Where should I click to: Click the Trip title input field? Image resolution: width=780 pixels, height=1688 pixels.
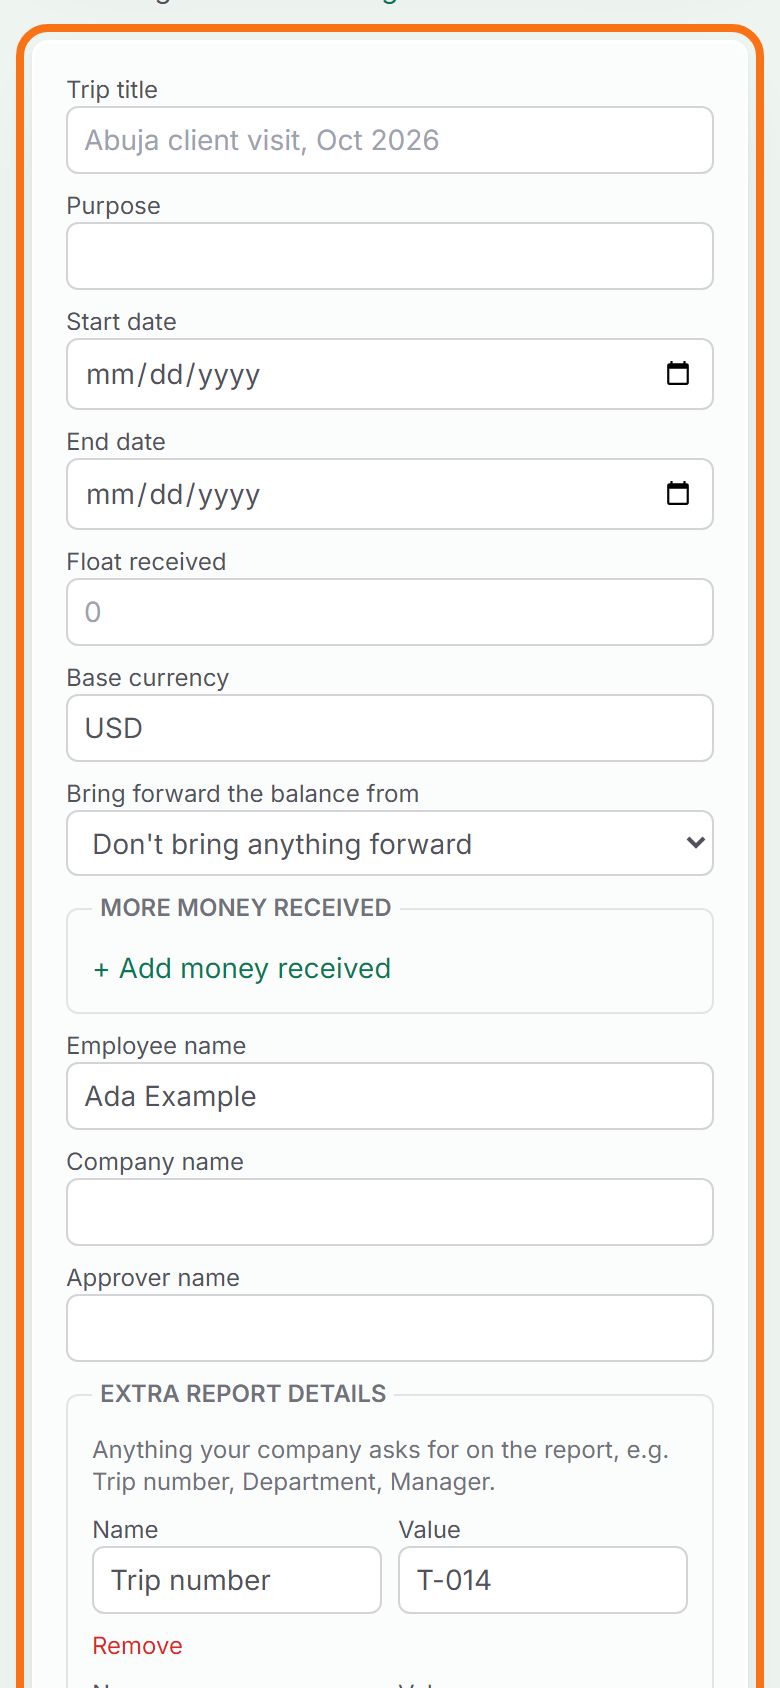[390, 140]
